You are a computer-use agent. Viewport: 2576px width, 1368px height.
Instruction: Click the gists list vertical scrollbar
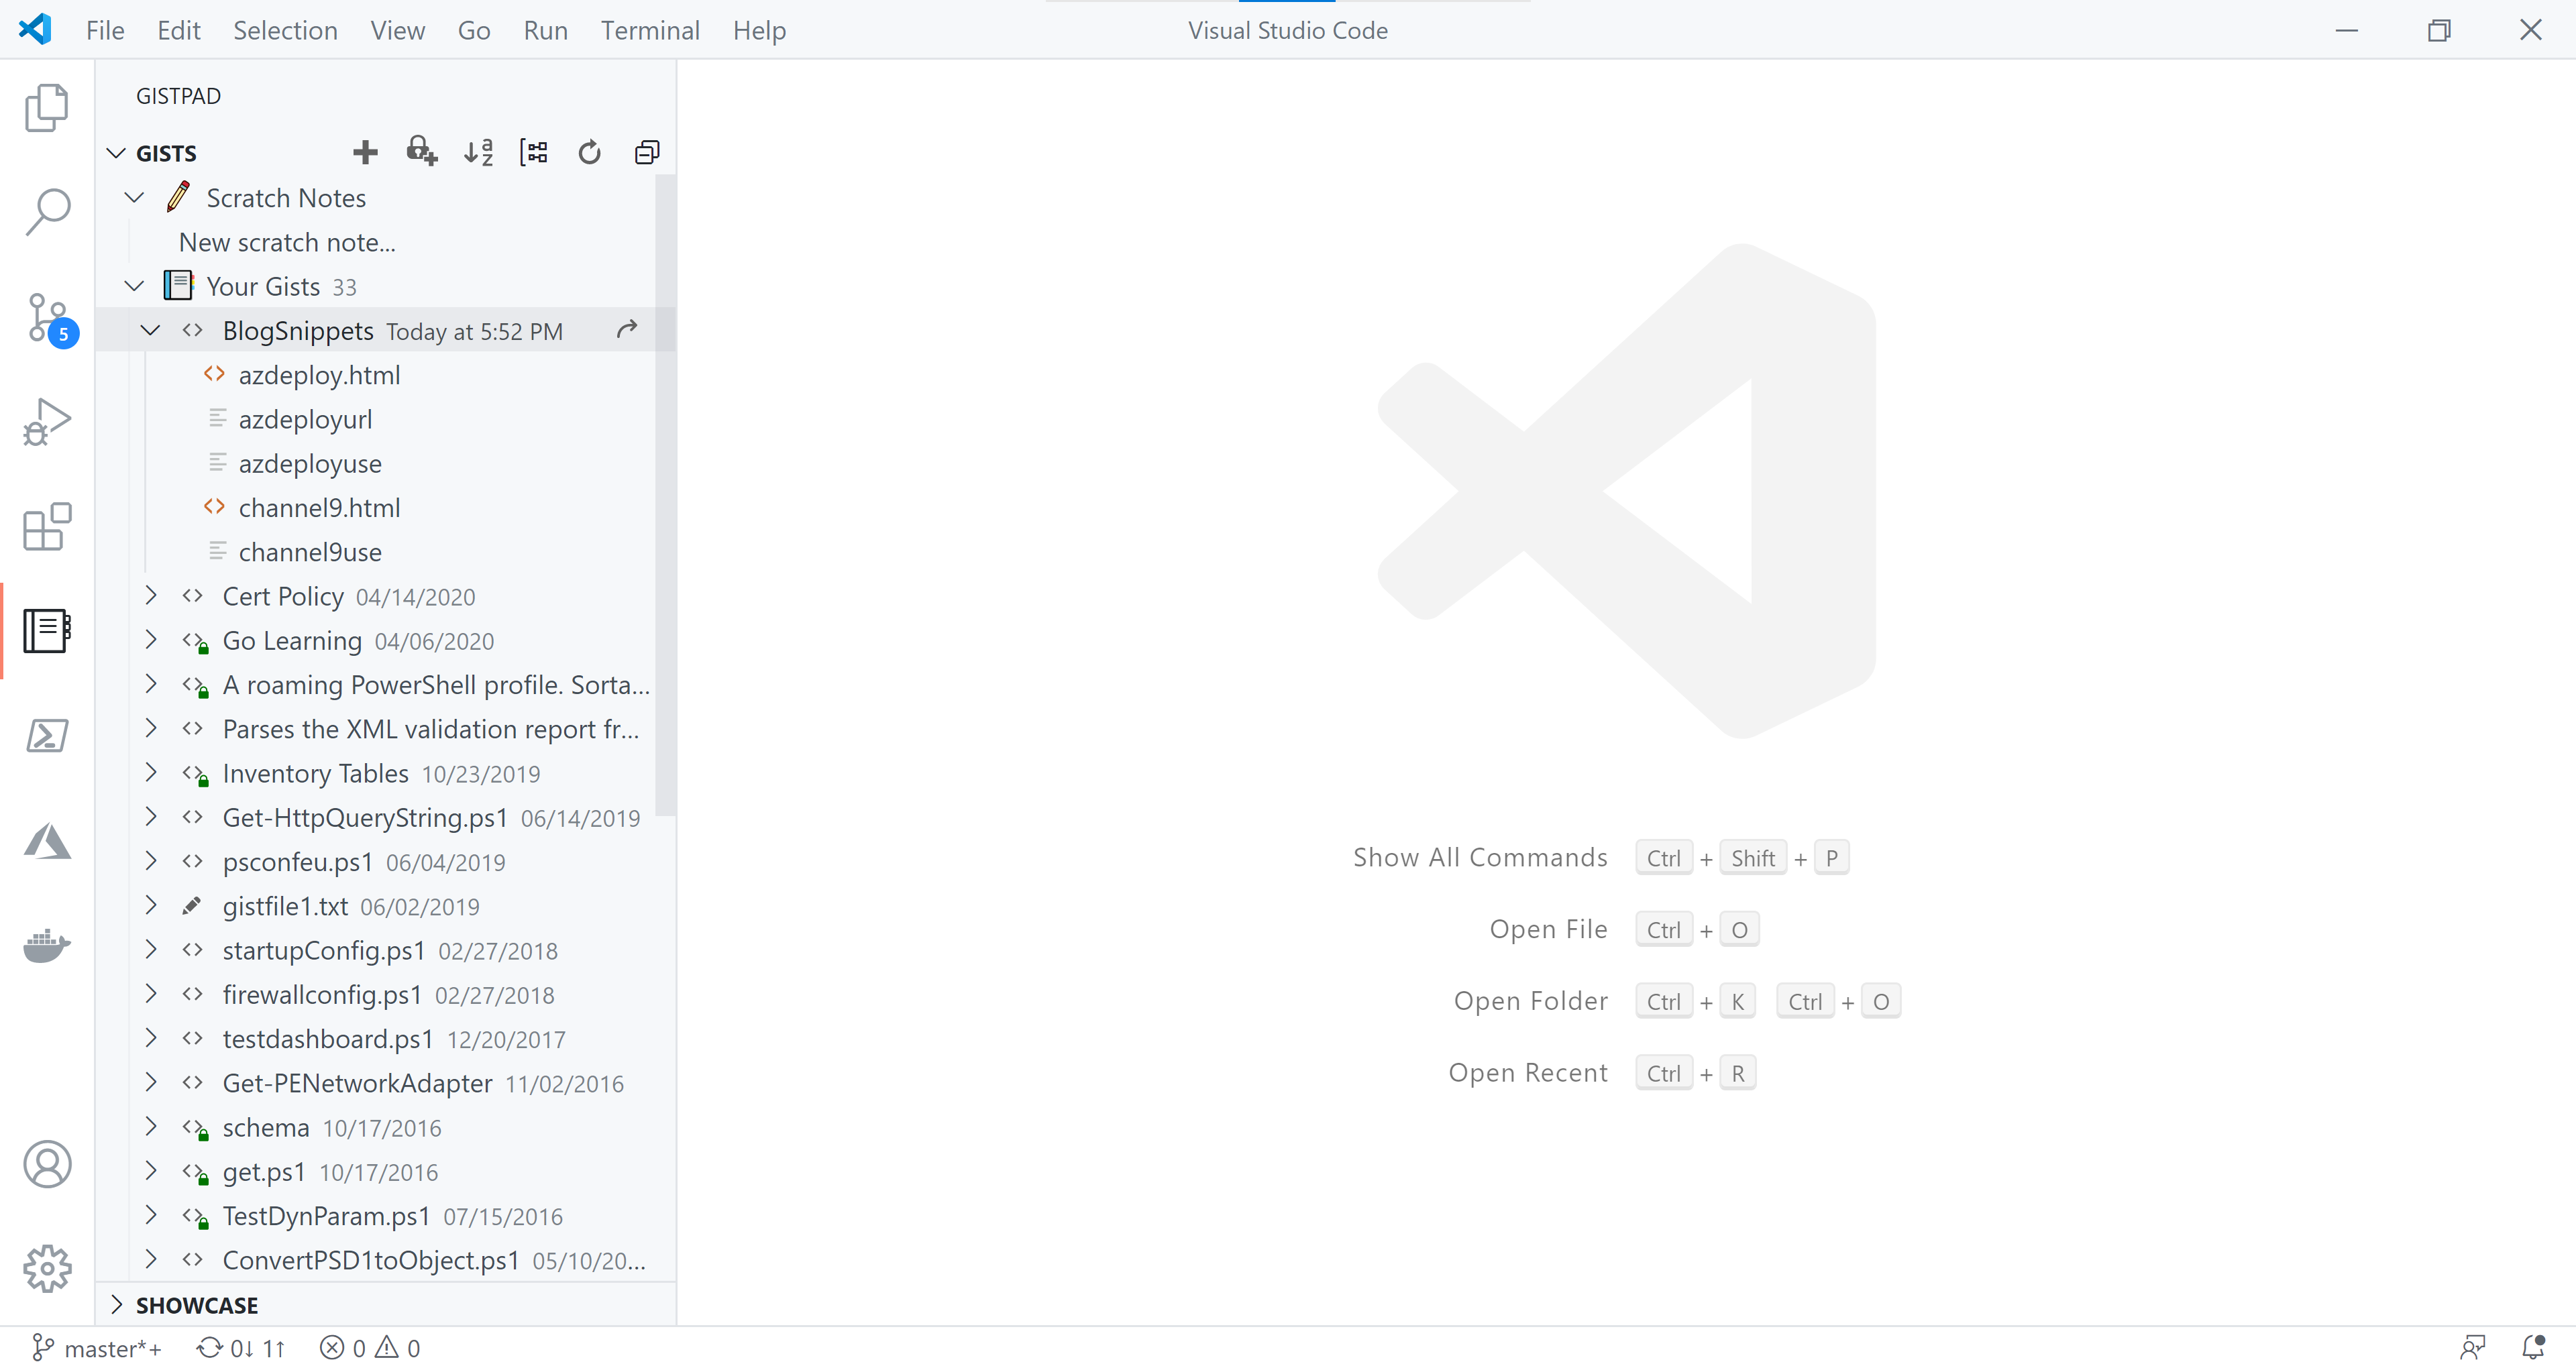point(665,495)
